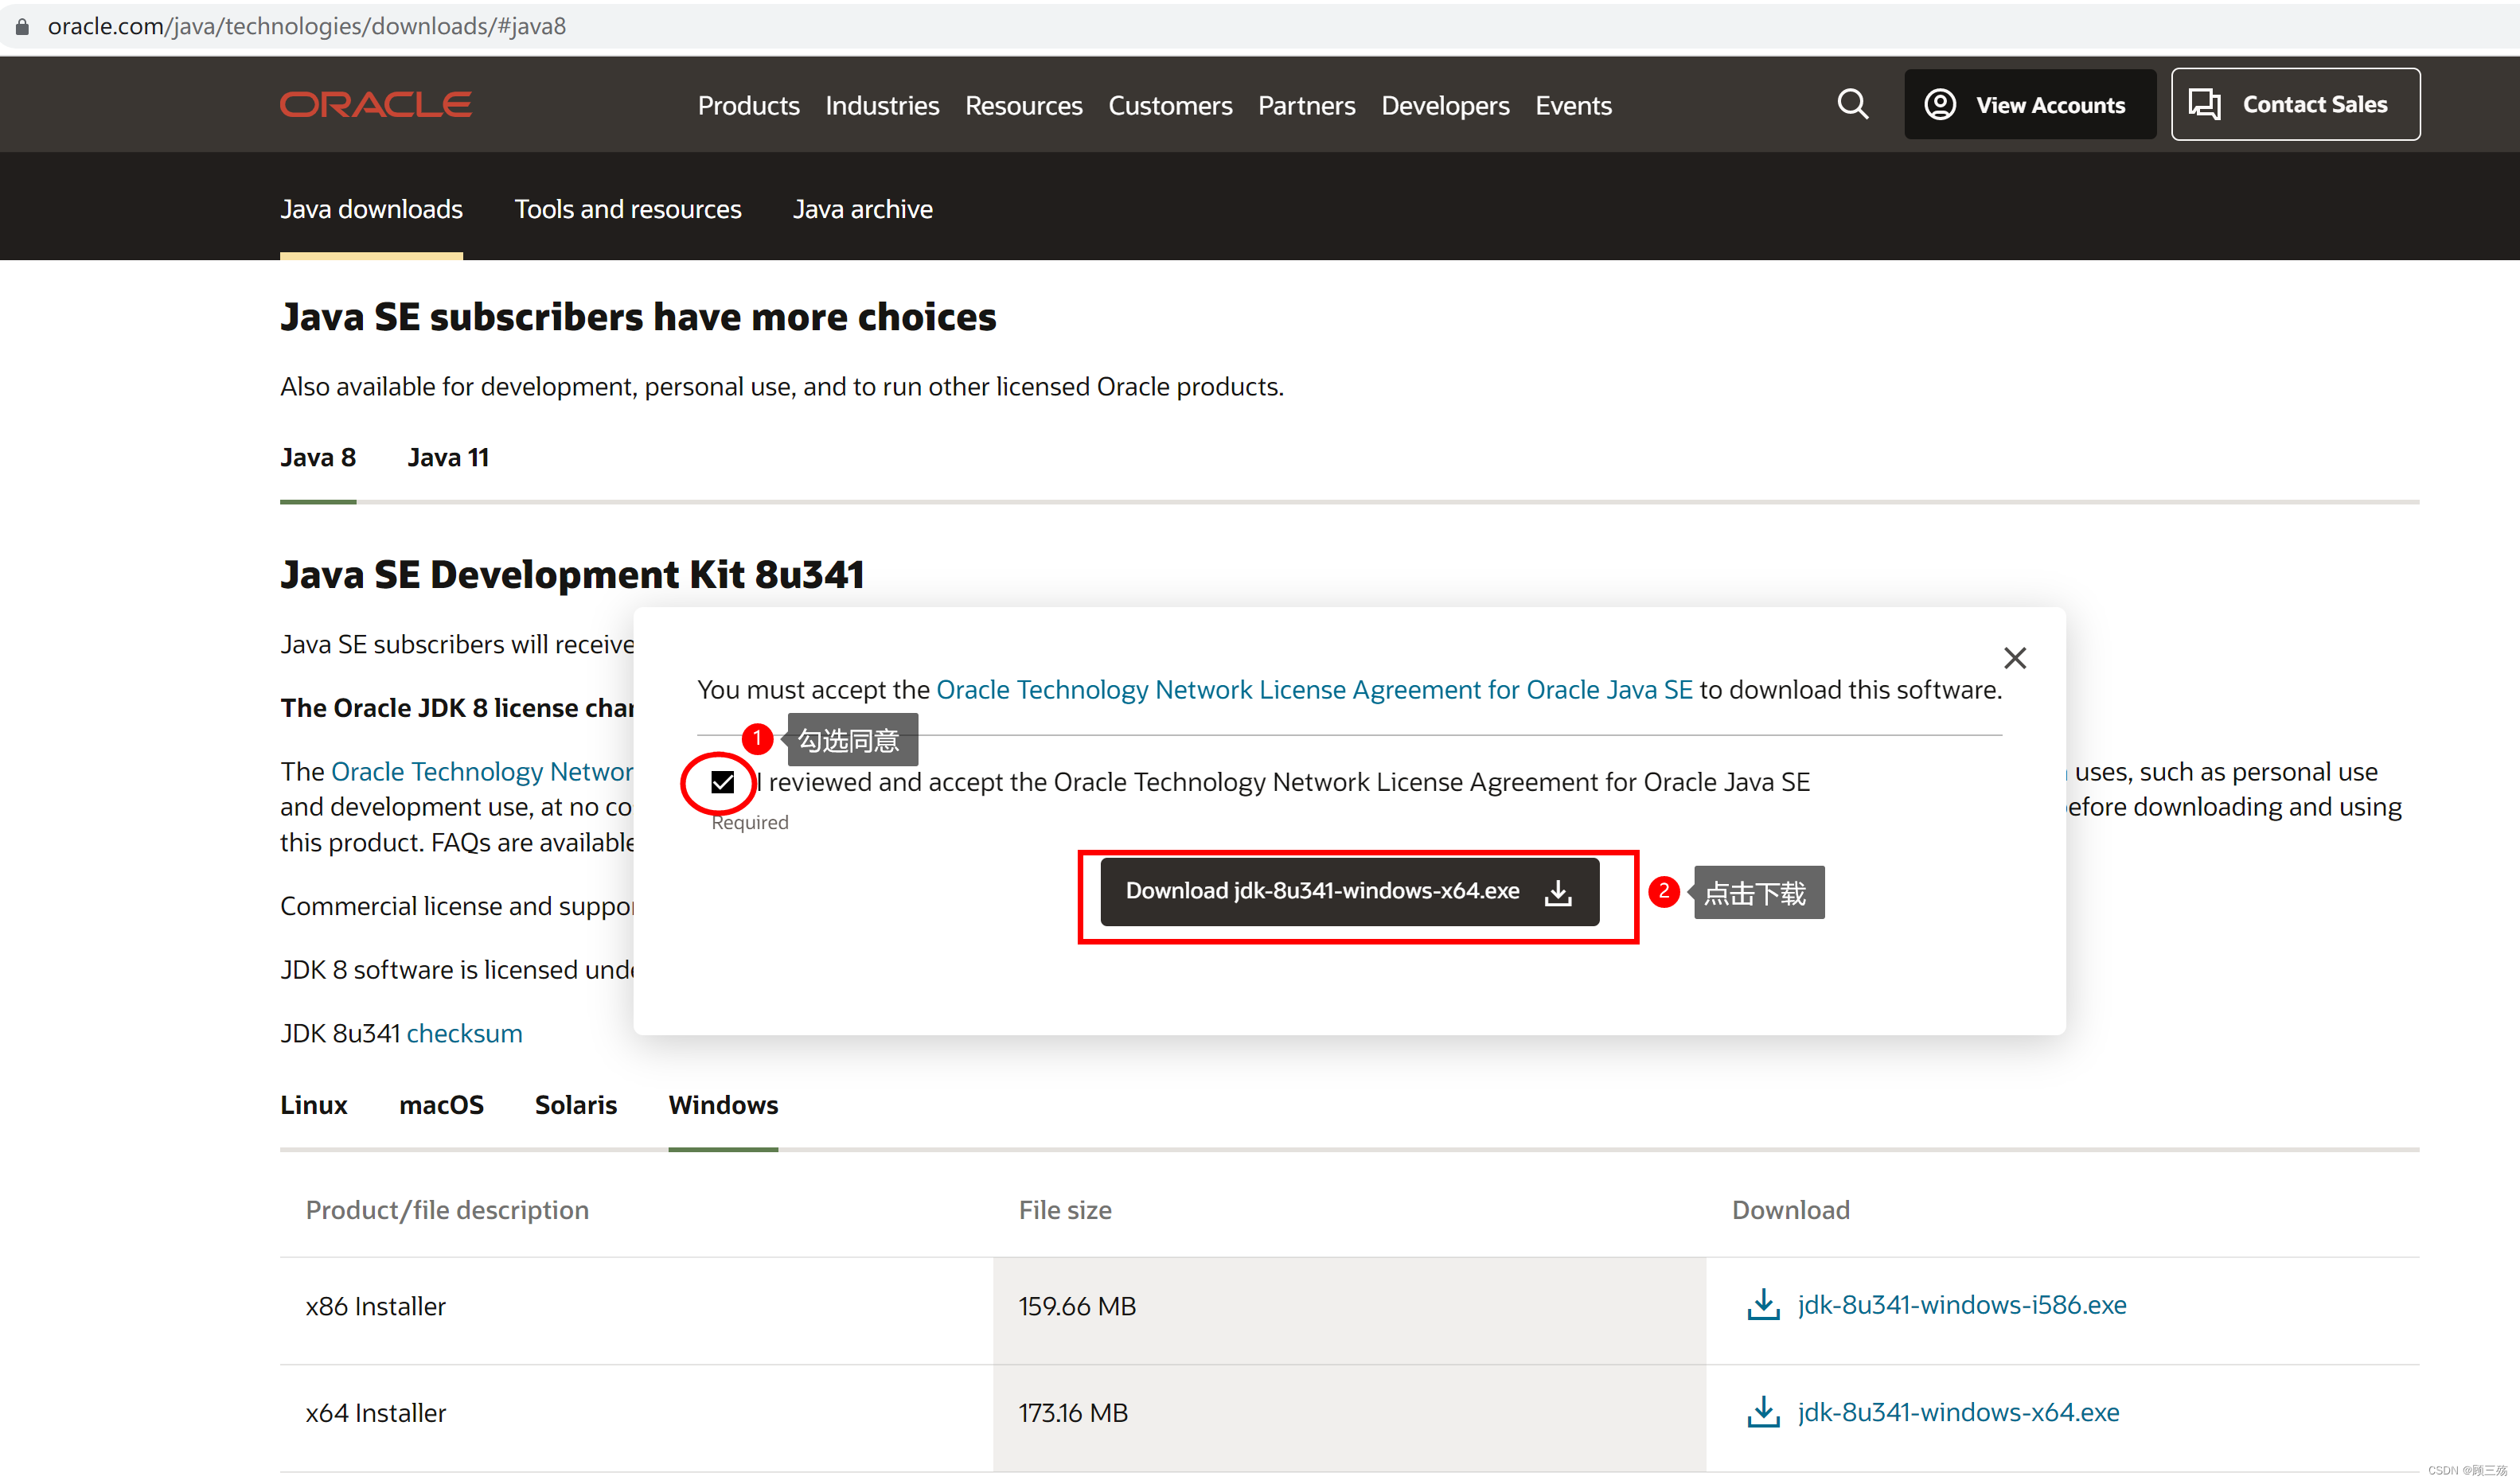
Task: Switch to the Solaris platform tab
Action: click(x=576, y=1105)
